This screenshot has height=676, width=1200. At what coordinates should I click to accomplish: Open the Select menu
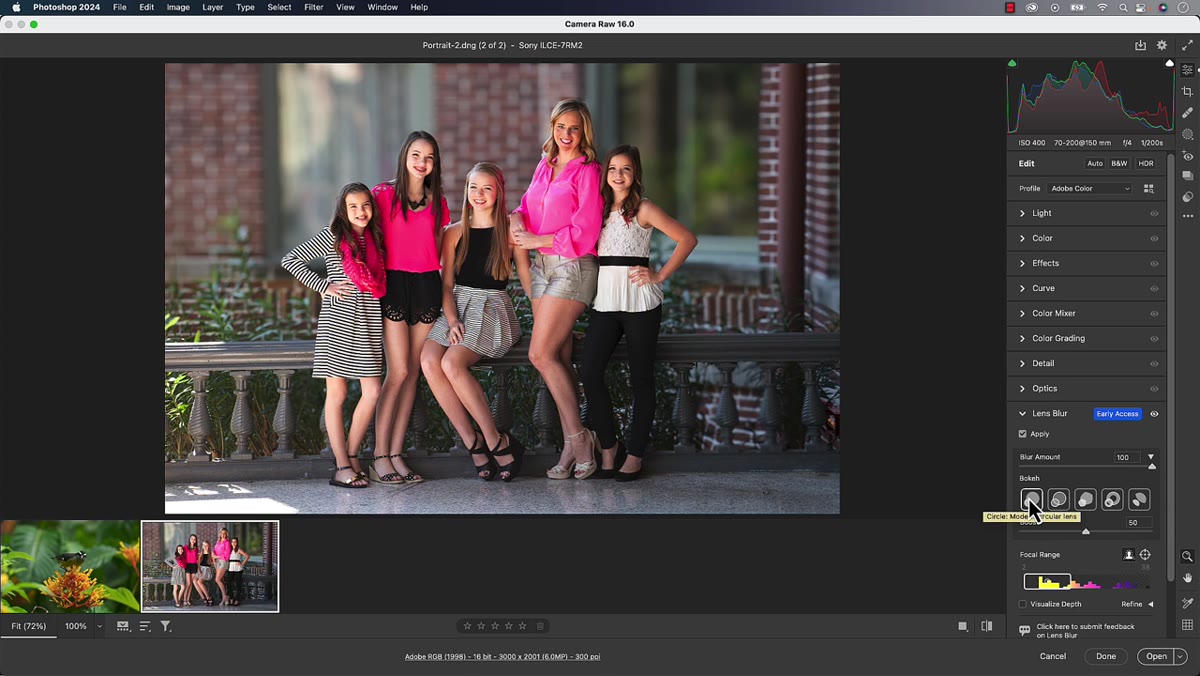click(279, 7)
